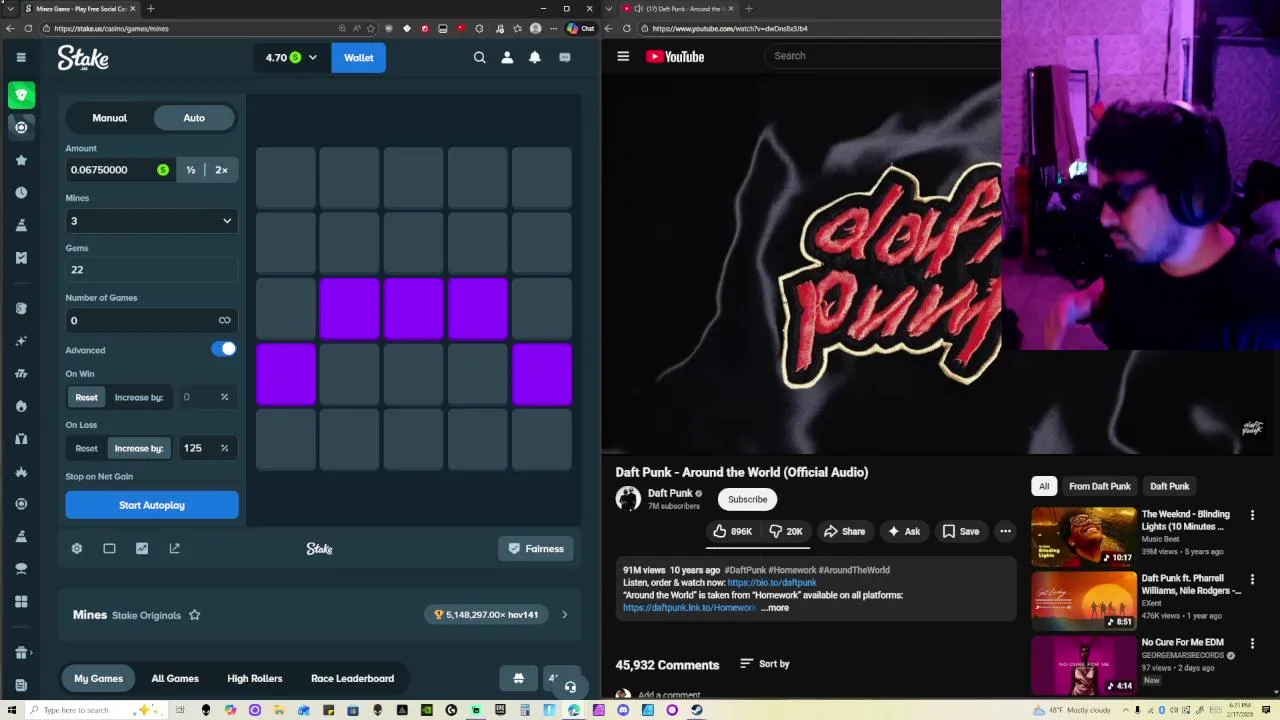Favourite Mines with the star icon

tap(195, 615)
